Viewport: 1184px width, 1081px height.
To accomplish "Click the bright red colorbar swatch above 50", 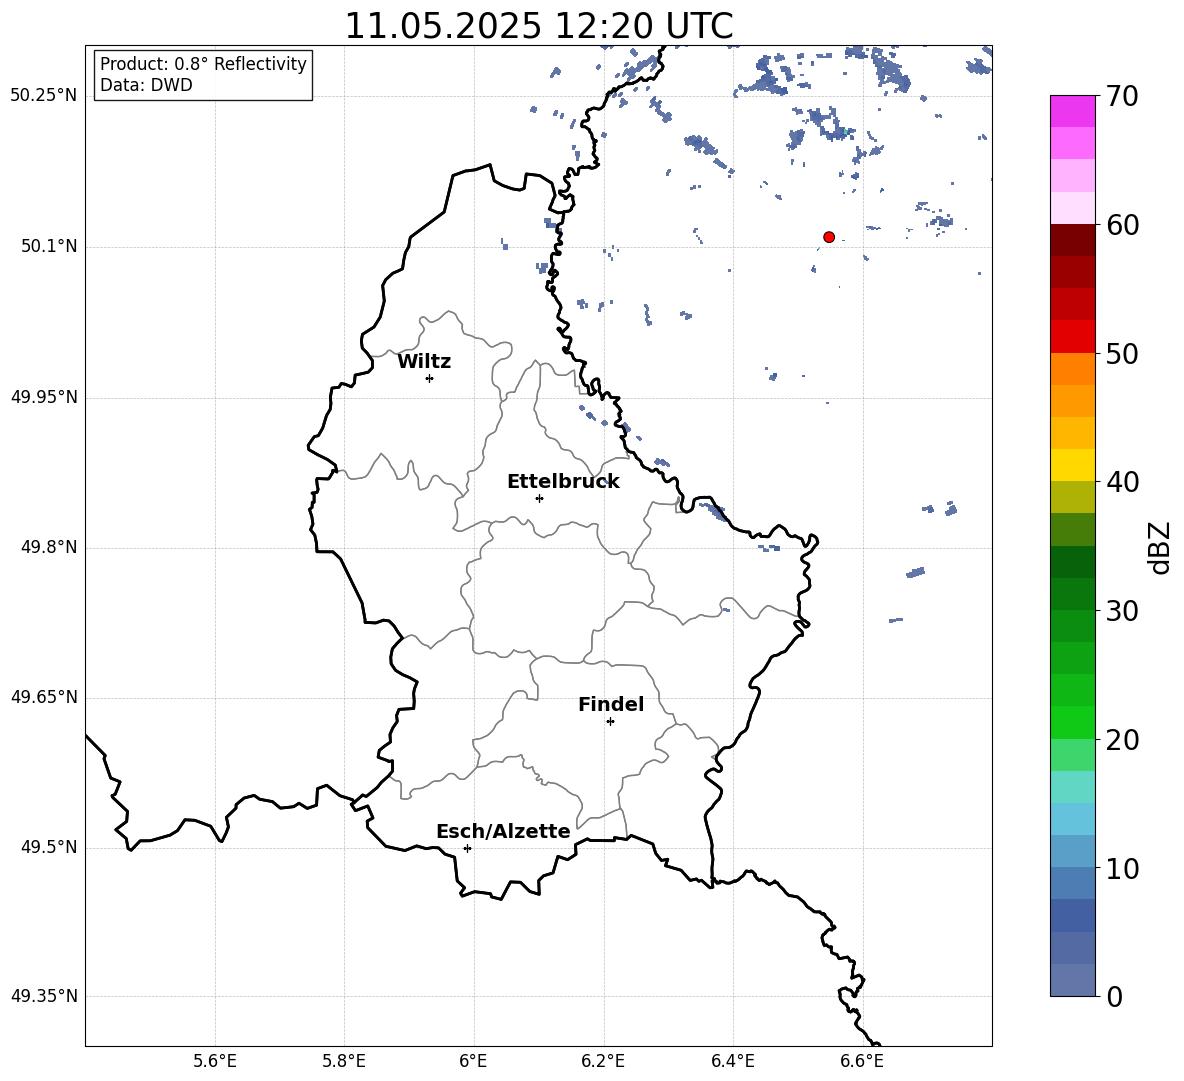I will pyautogui.click(x=1072, y=337).
